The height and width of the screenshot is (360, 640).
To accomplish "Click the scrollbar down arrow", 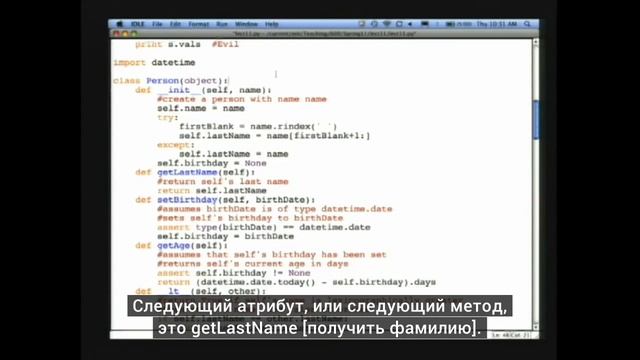I will 536,327.
